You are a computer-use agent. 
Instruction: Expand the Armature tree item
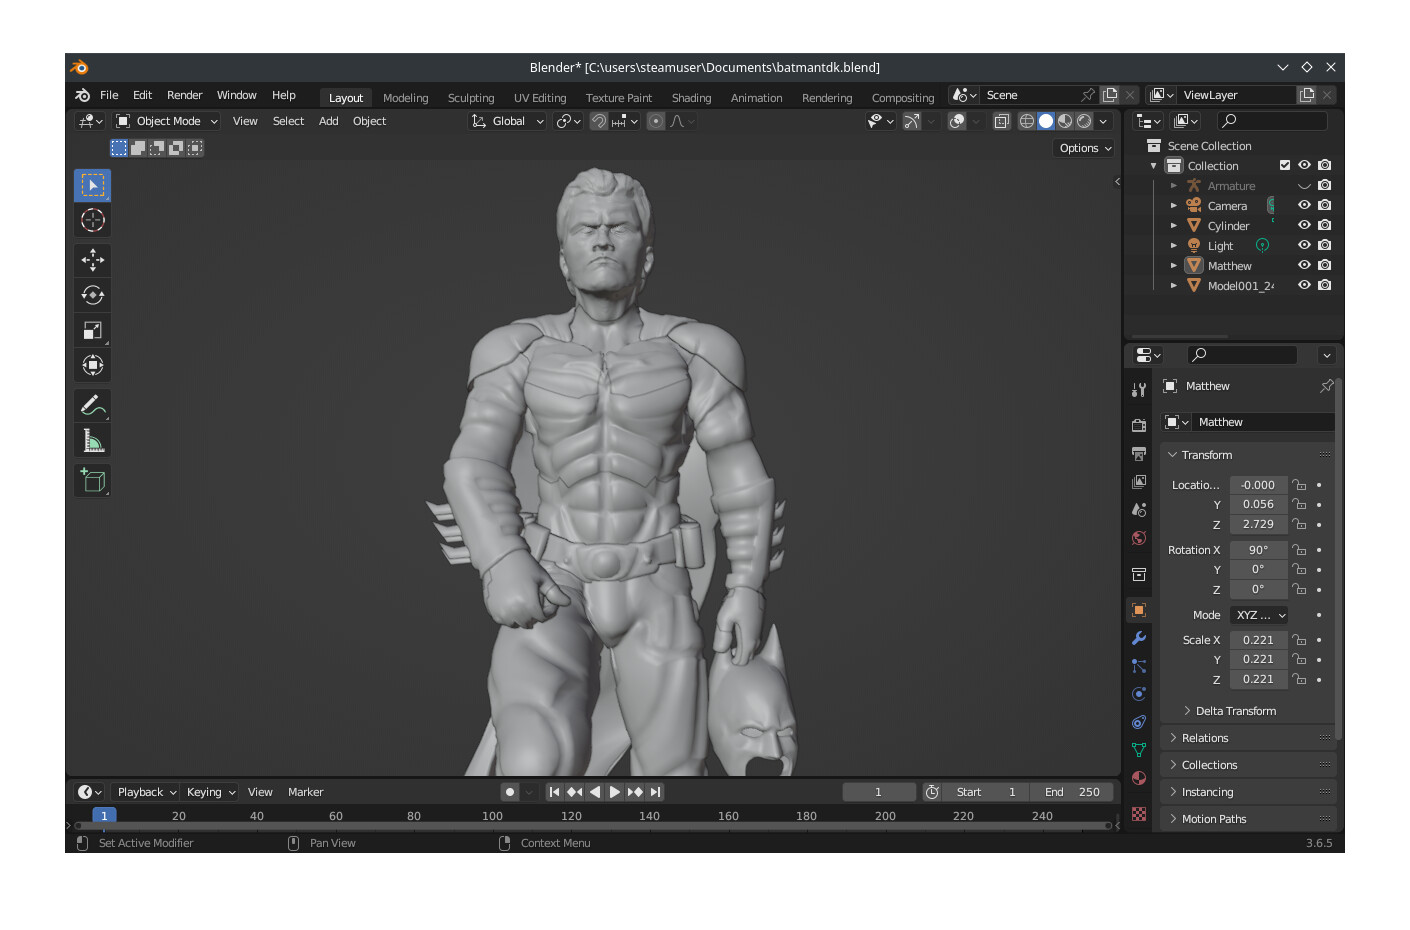pos(1174,185)
